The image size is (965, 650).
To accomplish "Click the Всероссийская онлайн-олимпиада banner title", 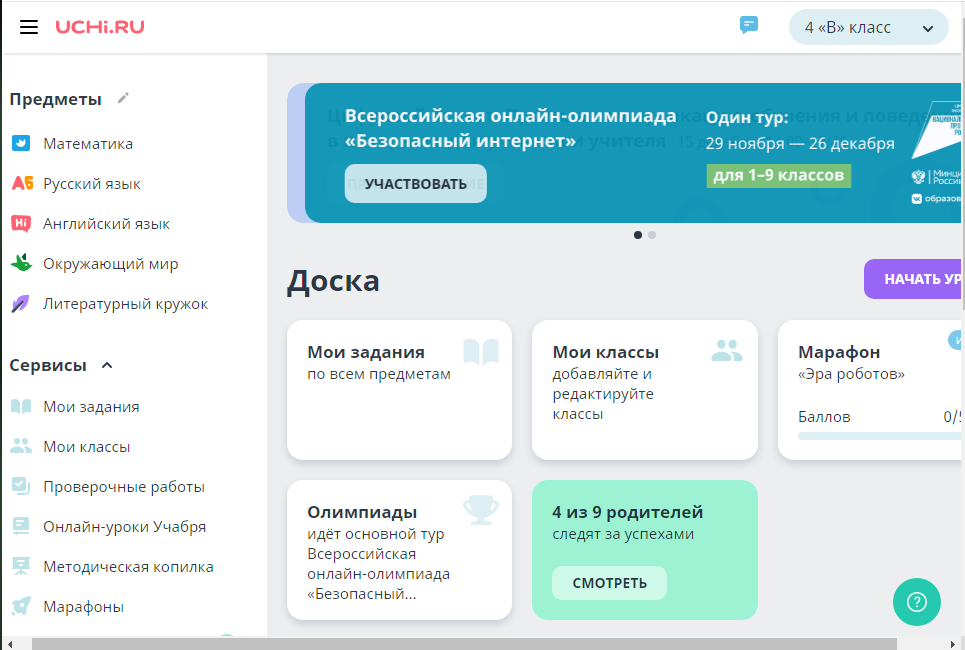I will (510, 128).
